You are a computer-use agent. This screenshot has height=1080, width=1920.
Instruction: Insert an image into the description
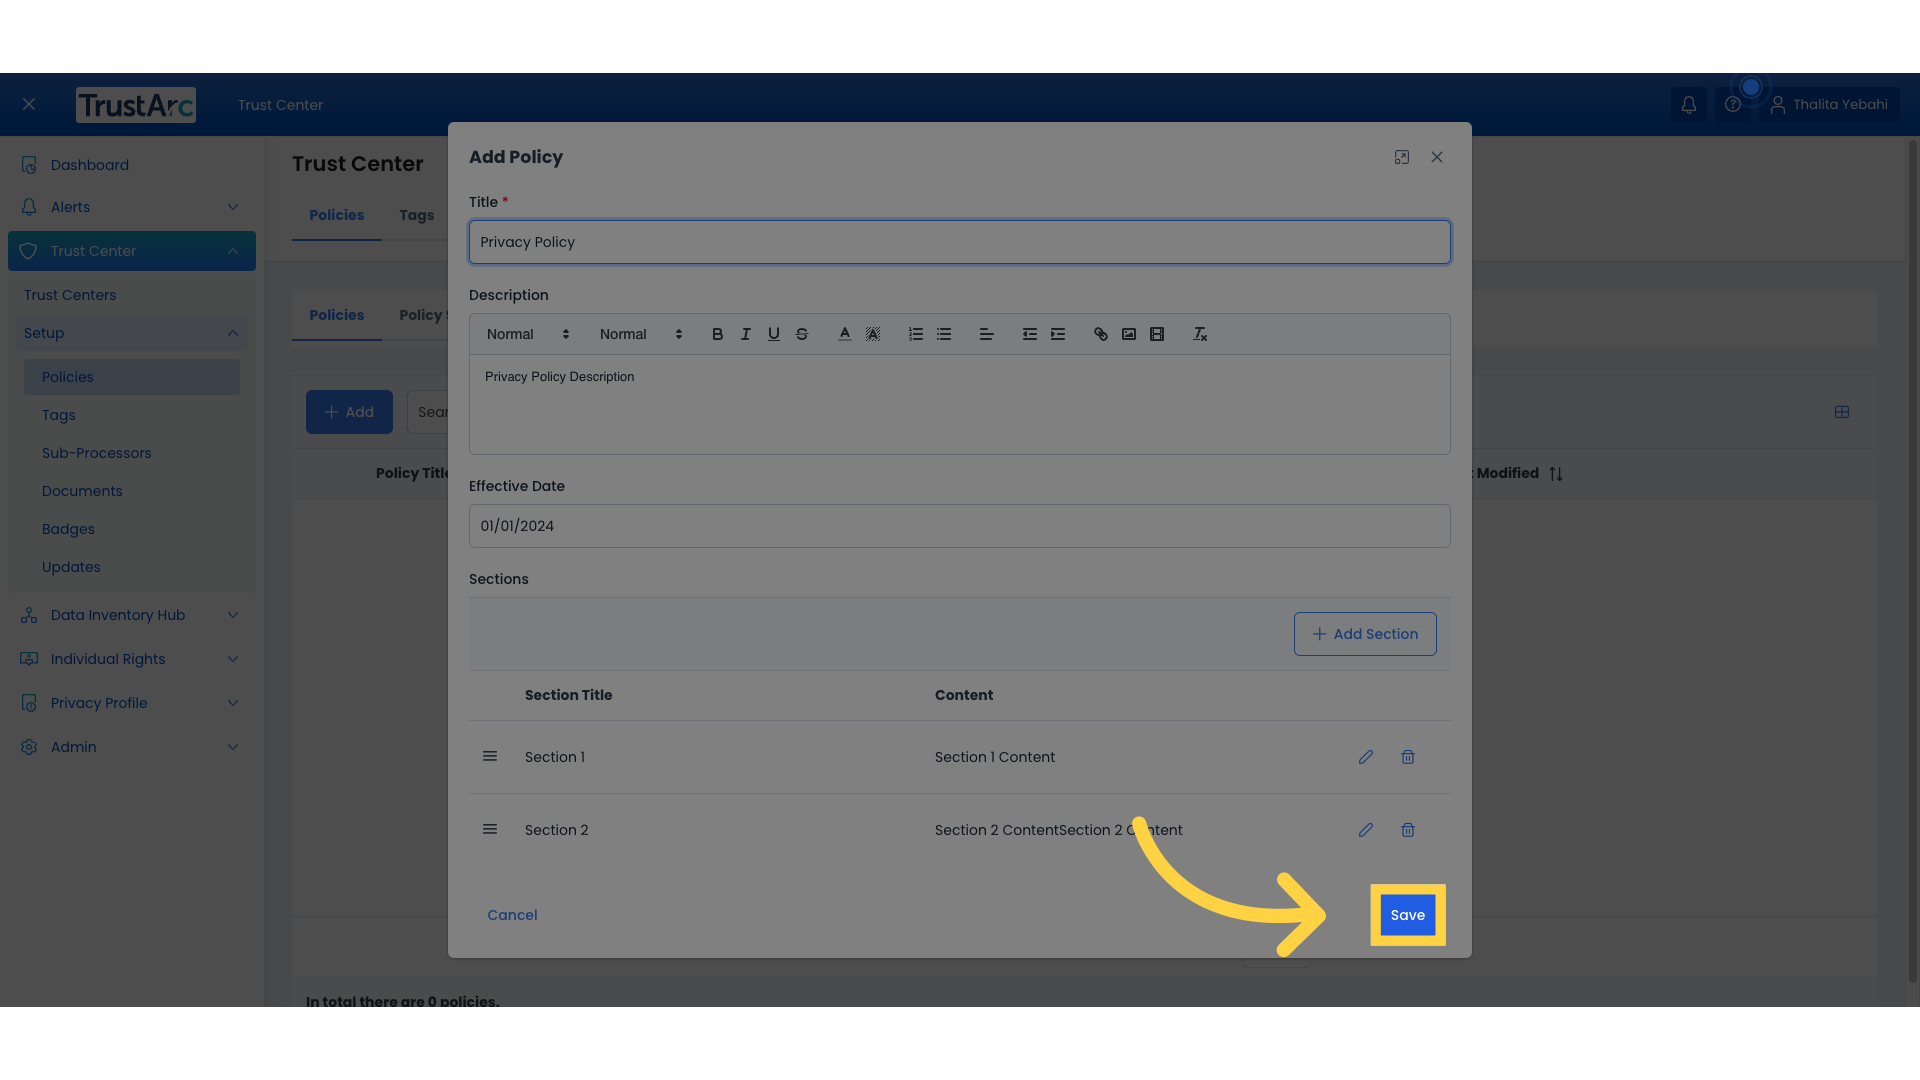(x=1129, y=334)
